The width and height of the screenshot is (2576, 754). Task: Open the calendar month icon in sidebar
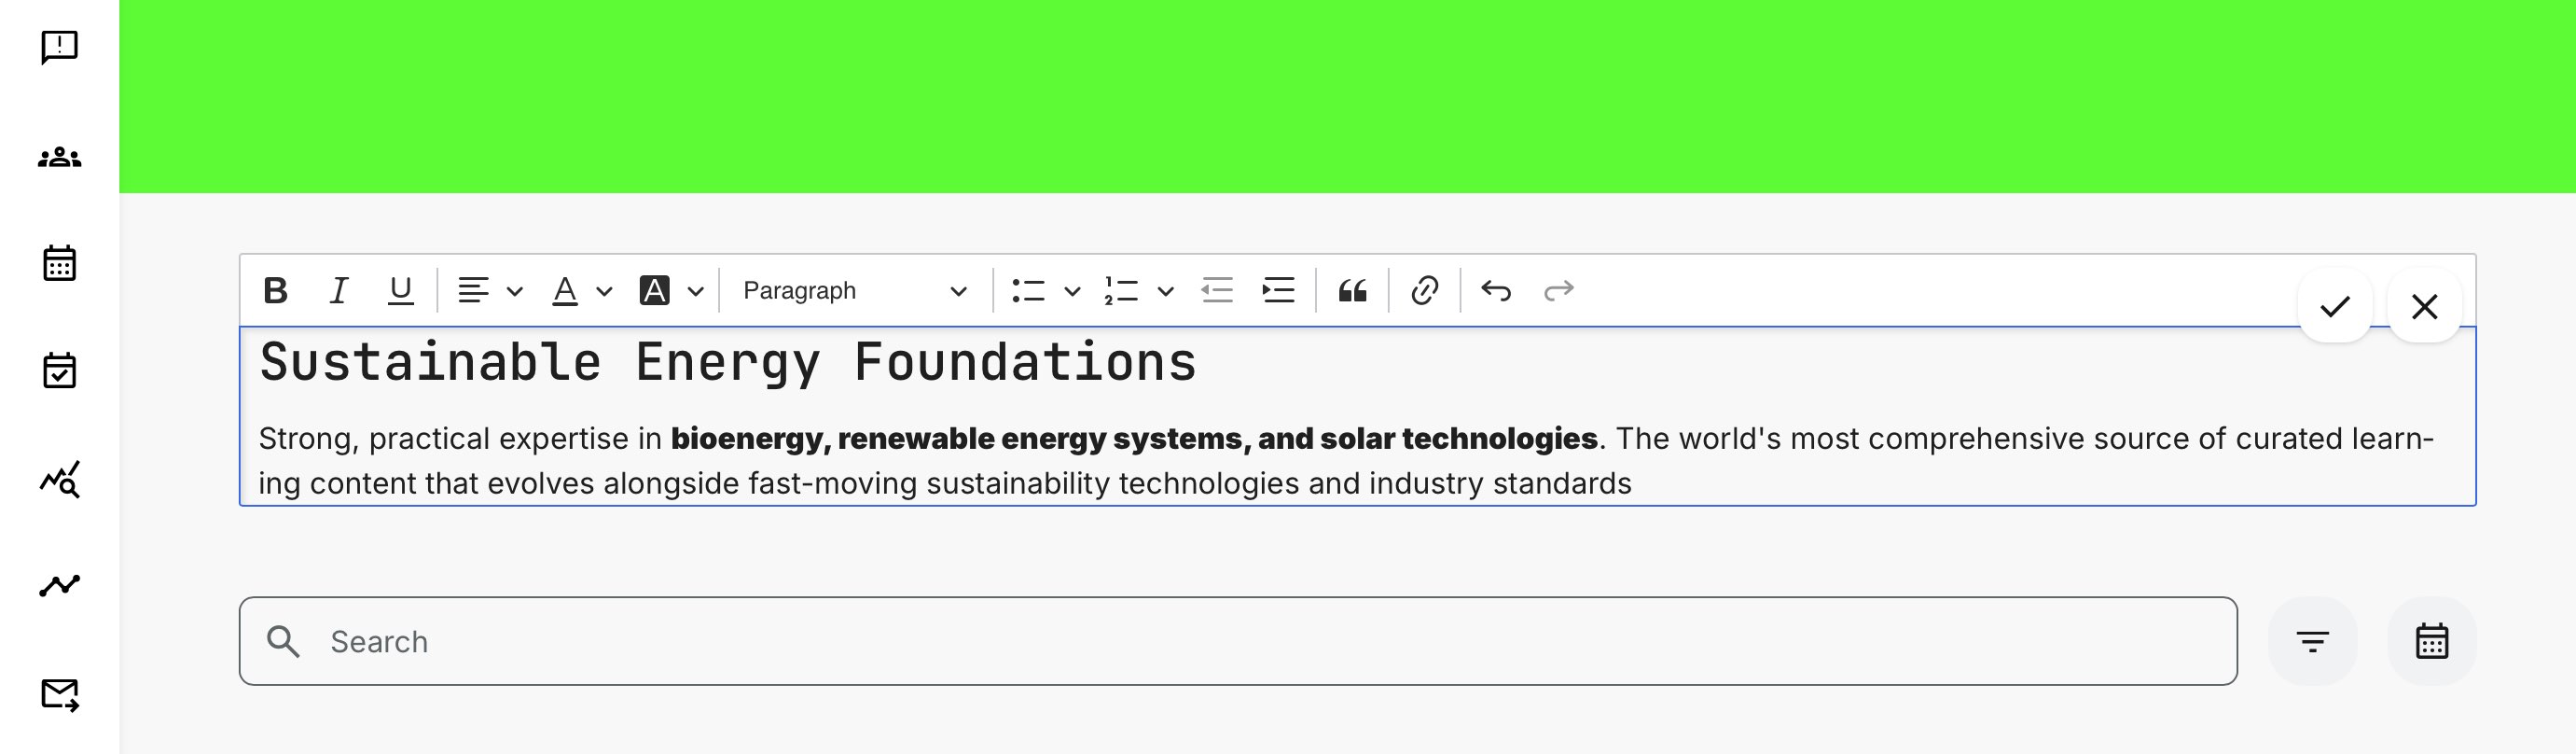click(x=59, y=263)
